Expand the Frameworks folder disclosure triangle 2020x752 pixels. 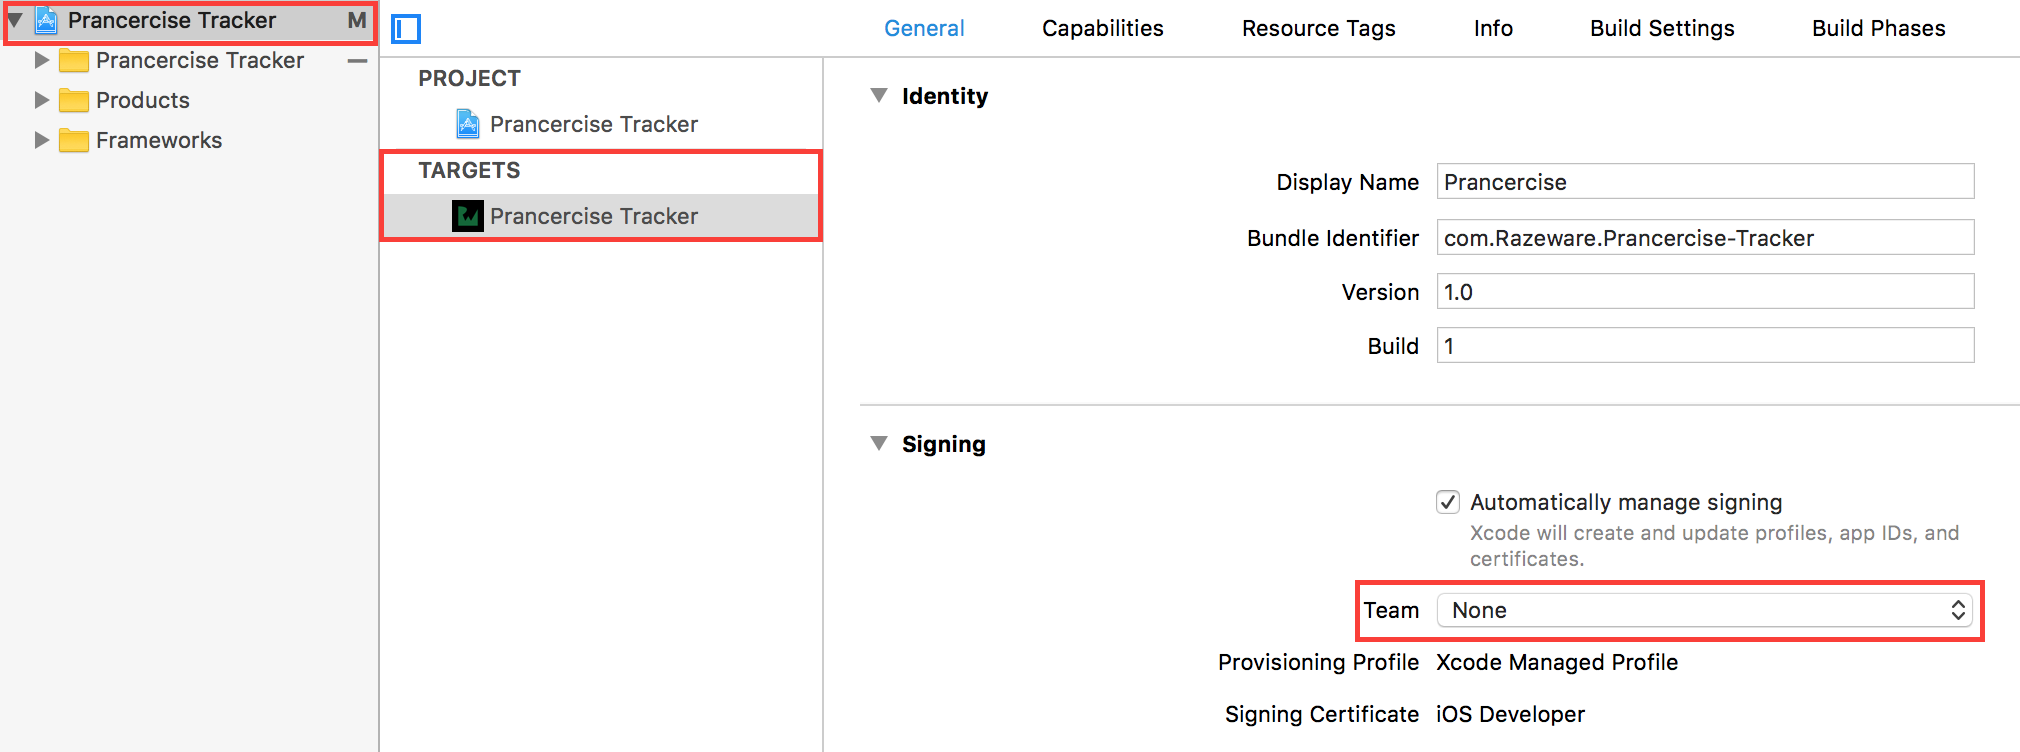41,140
